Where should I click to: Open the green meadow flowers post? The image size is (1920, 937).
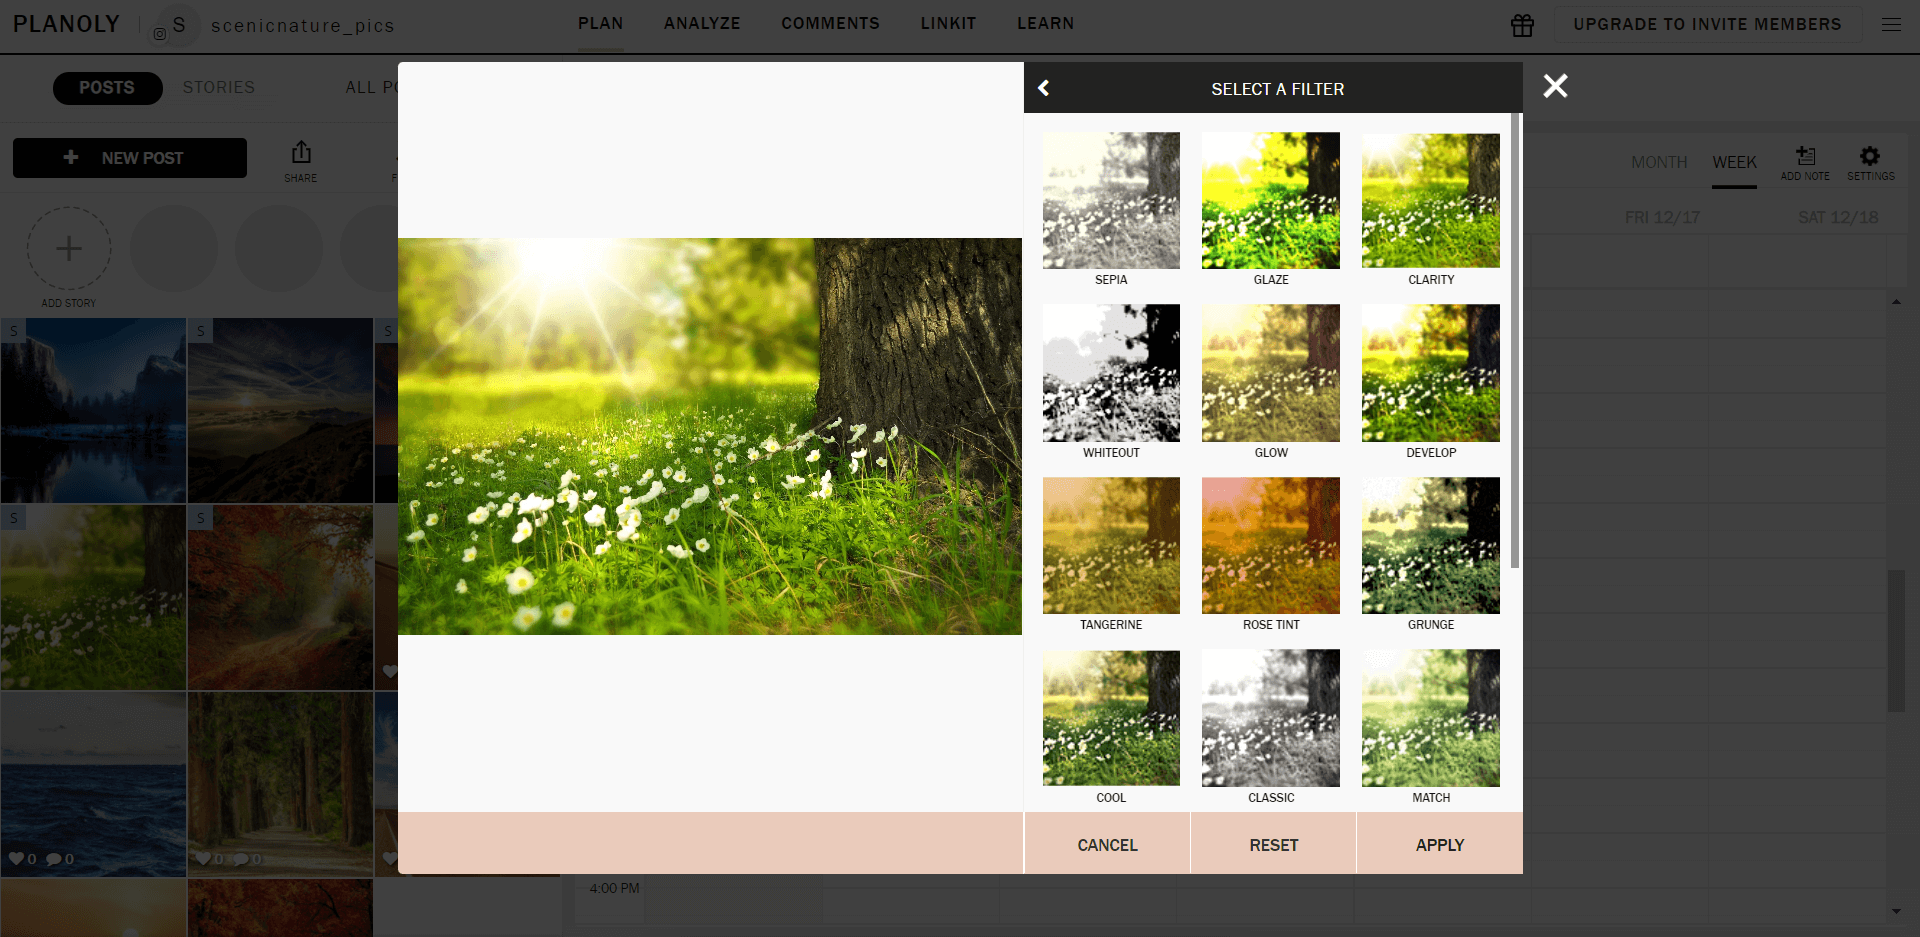[x=93, y=597]
